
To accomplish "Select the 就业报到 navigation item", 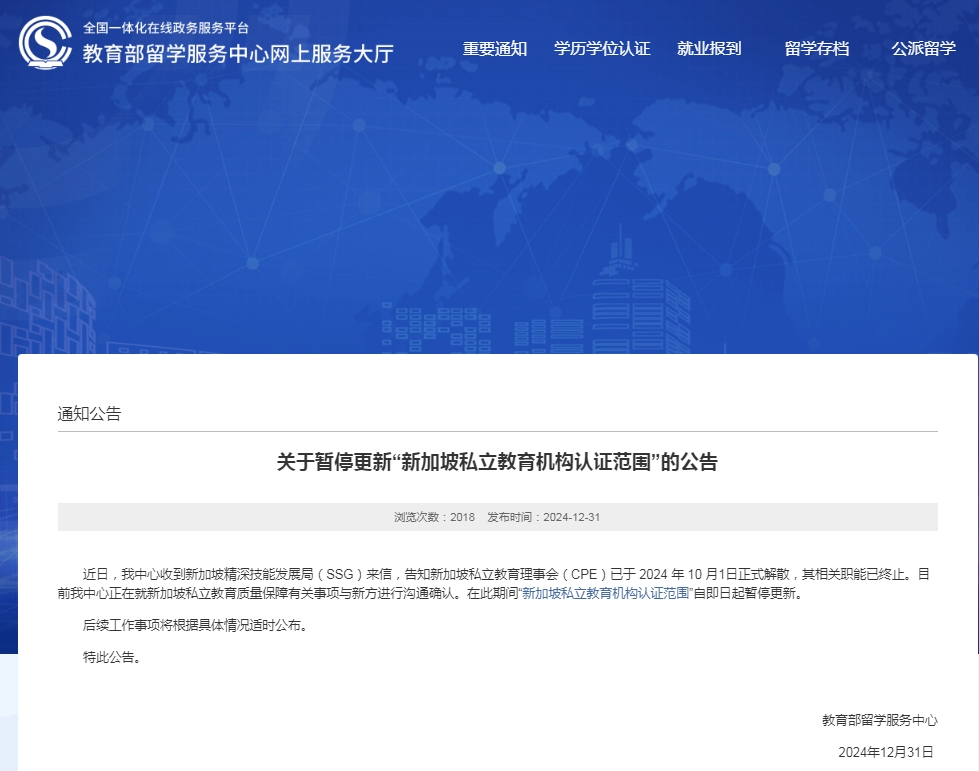I will coord(709,49).
